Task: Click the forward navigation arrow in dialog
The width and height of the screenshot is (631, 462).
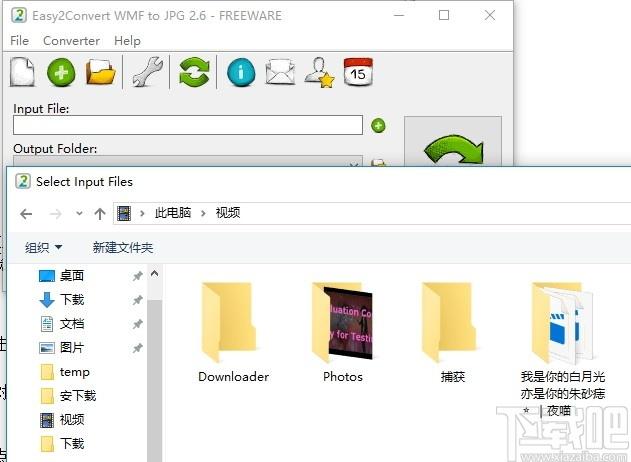Action: pos(56,214)
